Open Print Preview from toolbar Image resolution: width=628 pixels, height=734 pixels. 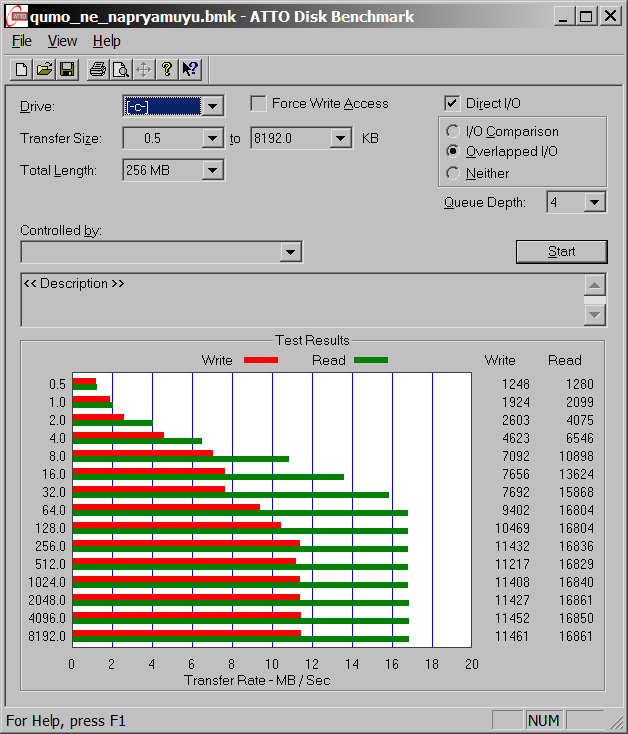(121, 69)
